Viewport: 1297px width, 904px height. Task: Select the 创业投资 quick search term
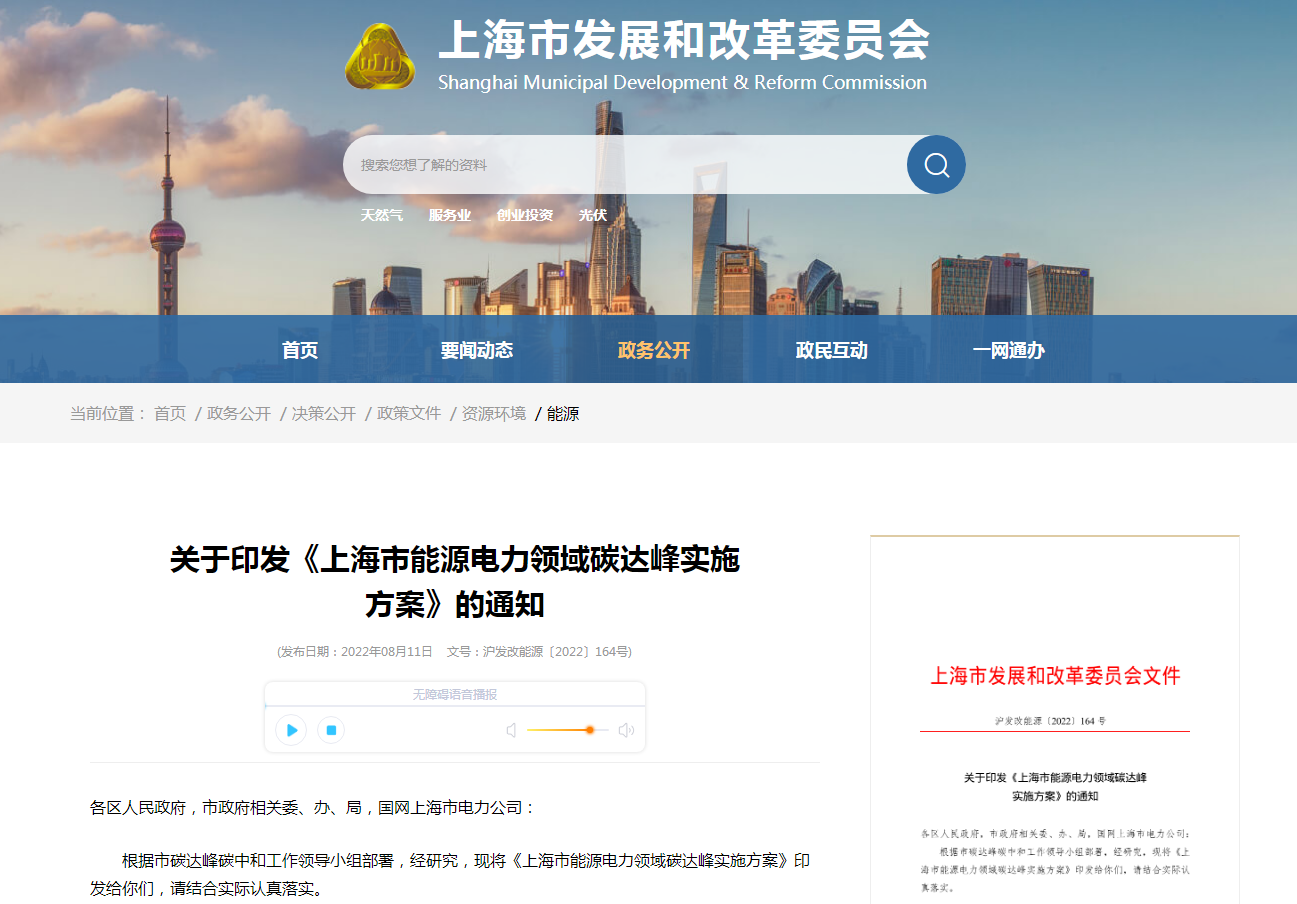pos(523,215)
